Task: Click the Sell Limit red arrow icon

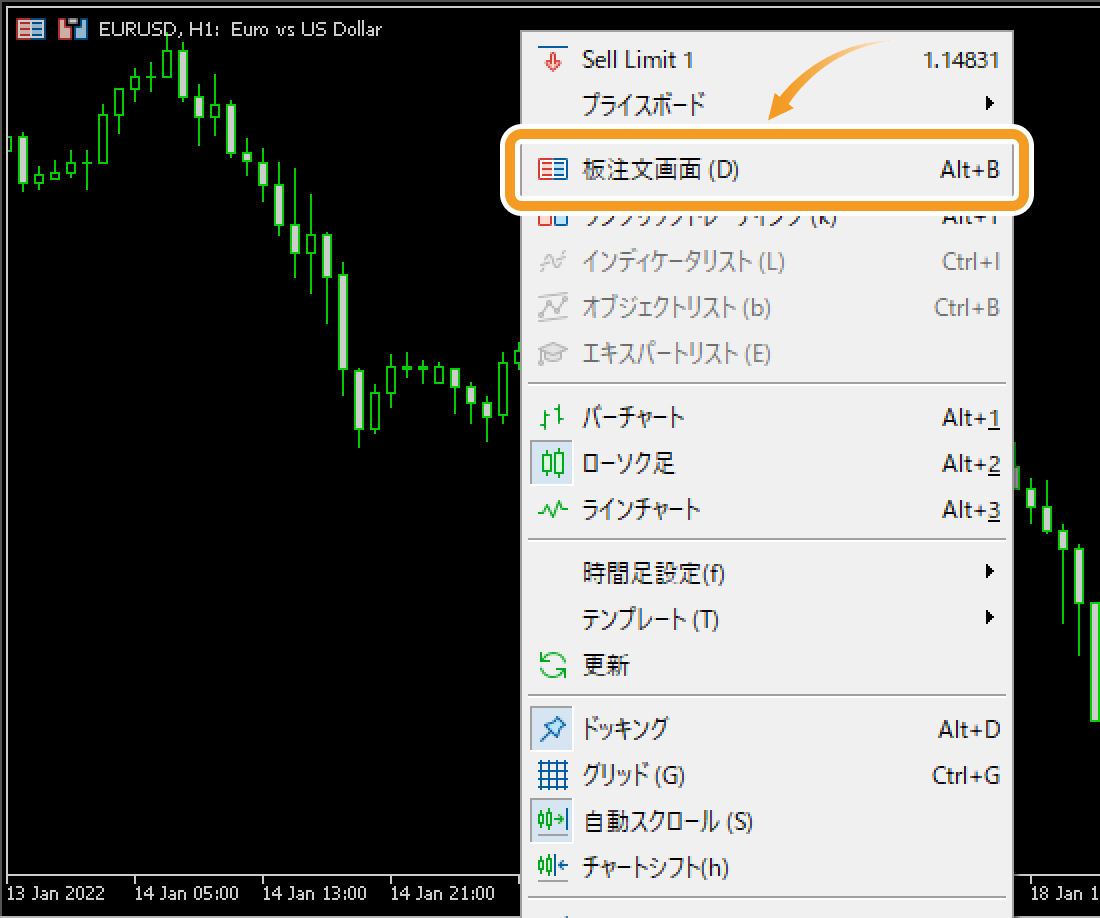Action: [553, 60]
